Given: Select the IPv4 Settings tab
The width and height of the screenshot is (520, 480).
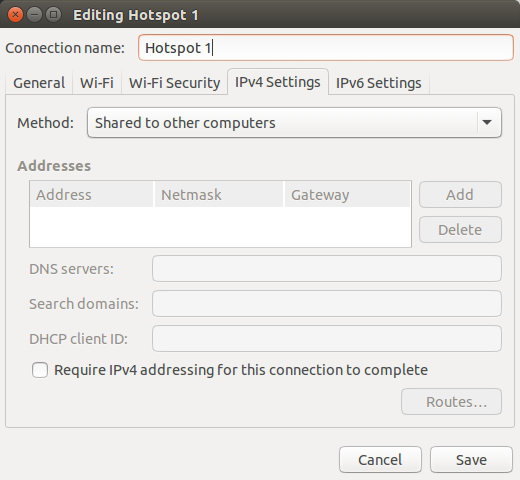Looking at the screenshot, I should pos(278,82).
